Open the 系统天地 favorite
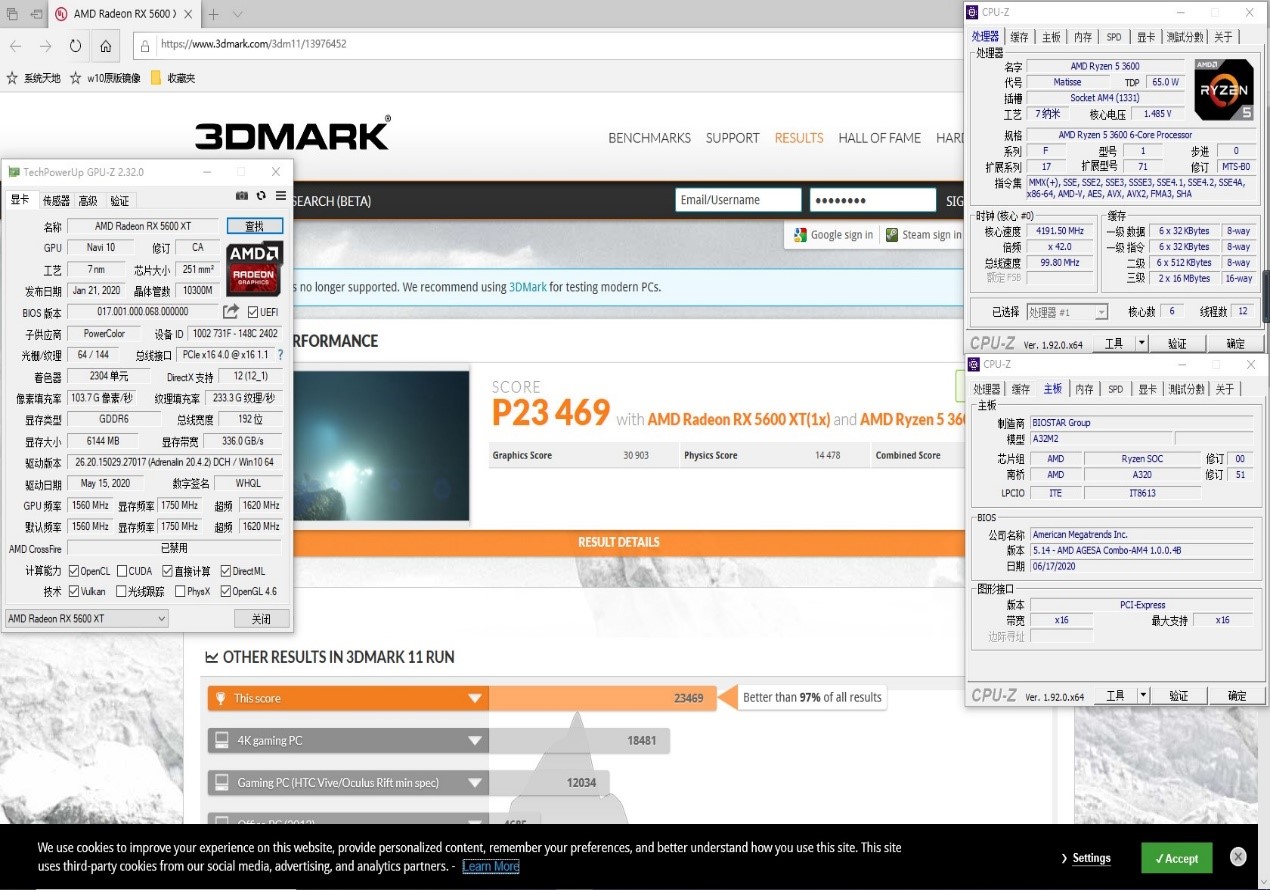Screen dimensions: 1270x890 [x=33, y=77]
